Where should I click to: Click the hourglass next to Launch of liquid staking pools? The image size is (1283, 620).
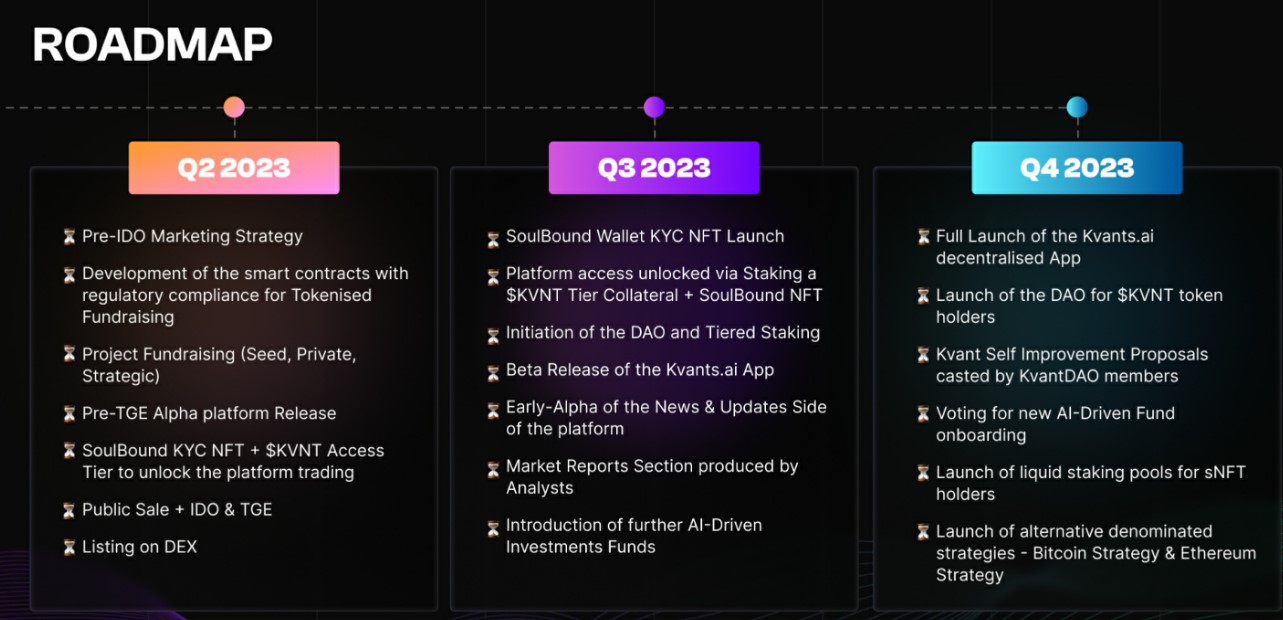coord(924,472)
